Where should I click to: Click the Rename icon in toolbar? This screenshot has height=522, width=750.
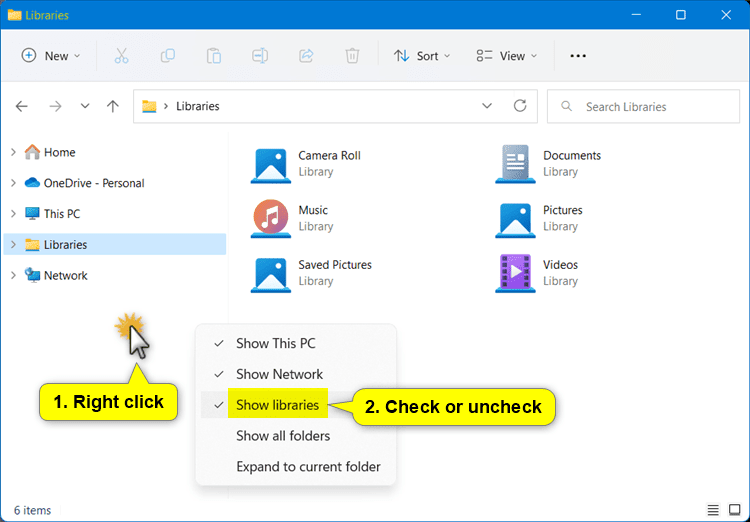(x=260, y=56)
